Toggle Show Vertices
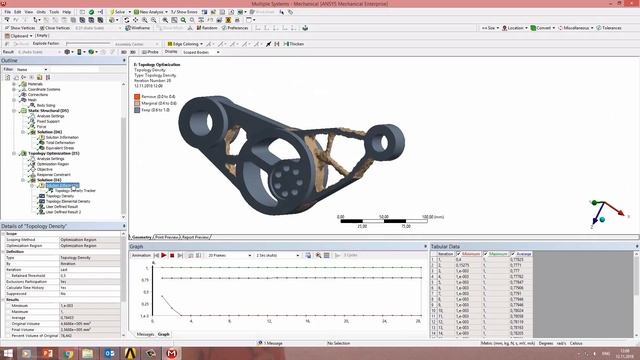 20,28
